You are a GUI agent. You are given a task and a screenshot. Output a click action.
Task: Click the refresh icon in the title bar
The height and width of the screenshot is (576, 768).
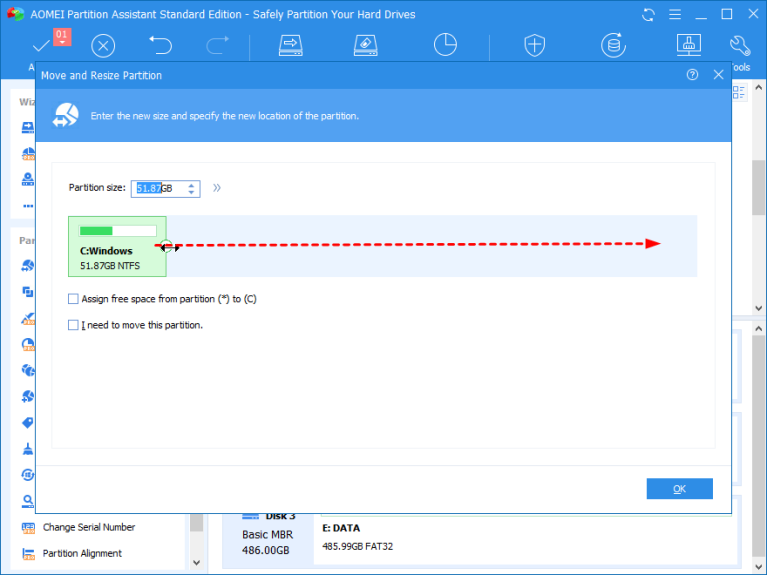[x=648, y=15]
